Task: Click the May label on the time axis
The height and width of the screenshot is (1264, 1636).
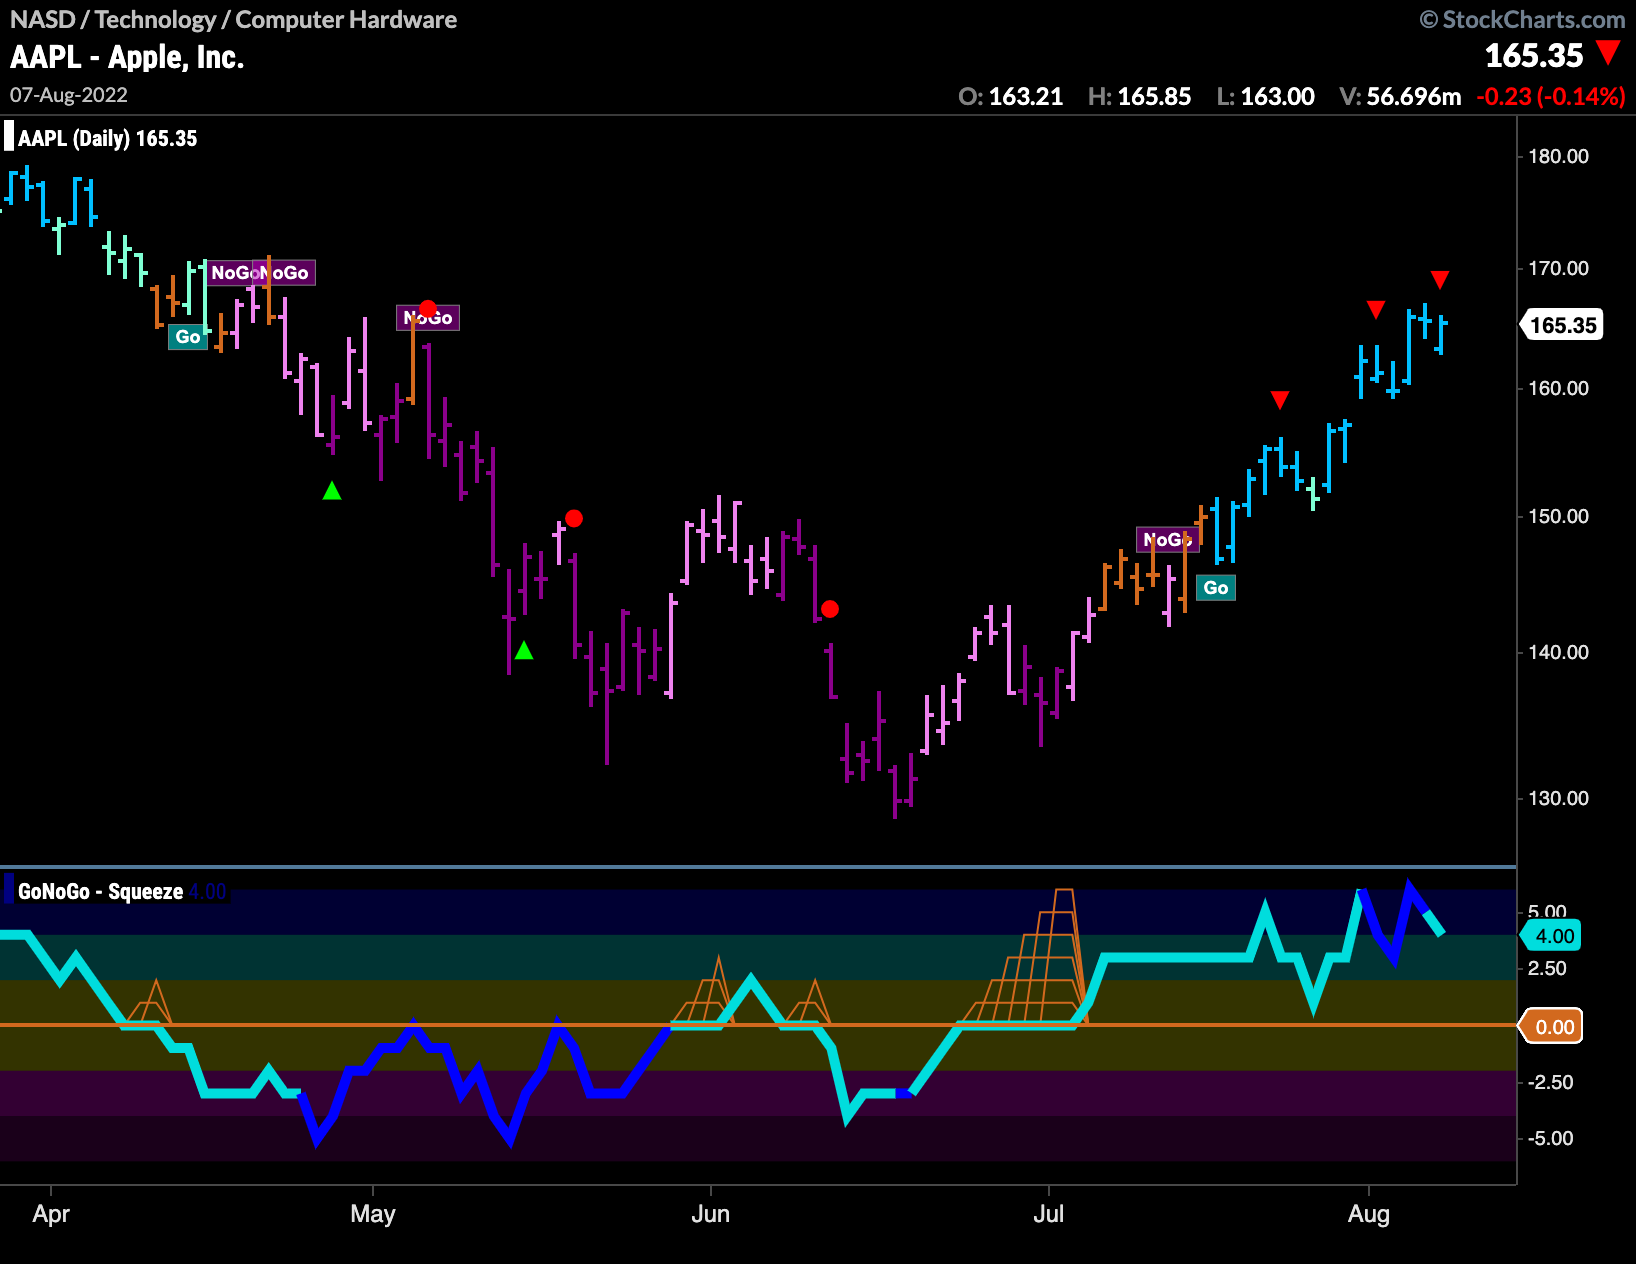Action: [373, 1214]
